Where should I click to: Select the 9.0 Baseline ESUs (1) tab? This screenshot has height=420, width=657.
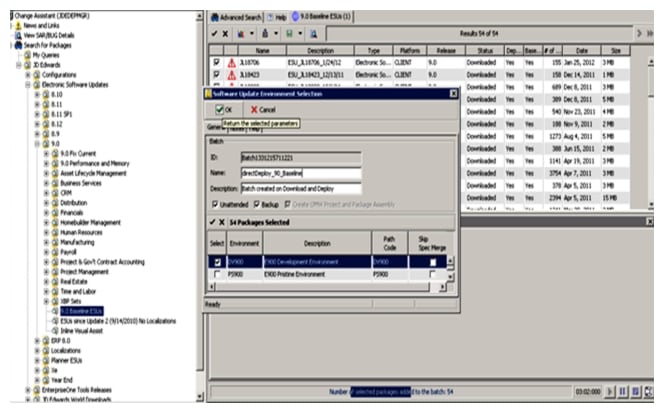[x=321, y=17]
